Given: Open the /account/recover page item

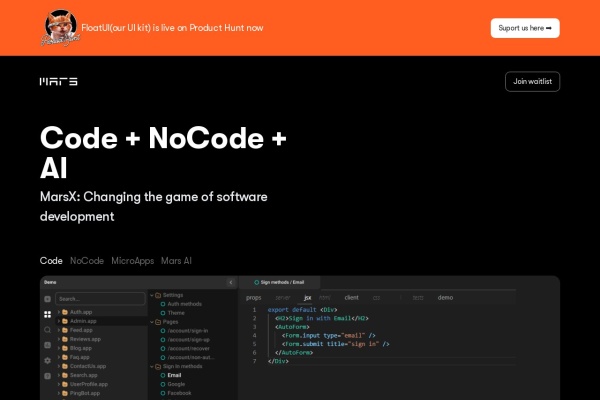Looking at the screenshot, I should (185, 348).
